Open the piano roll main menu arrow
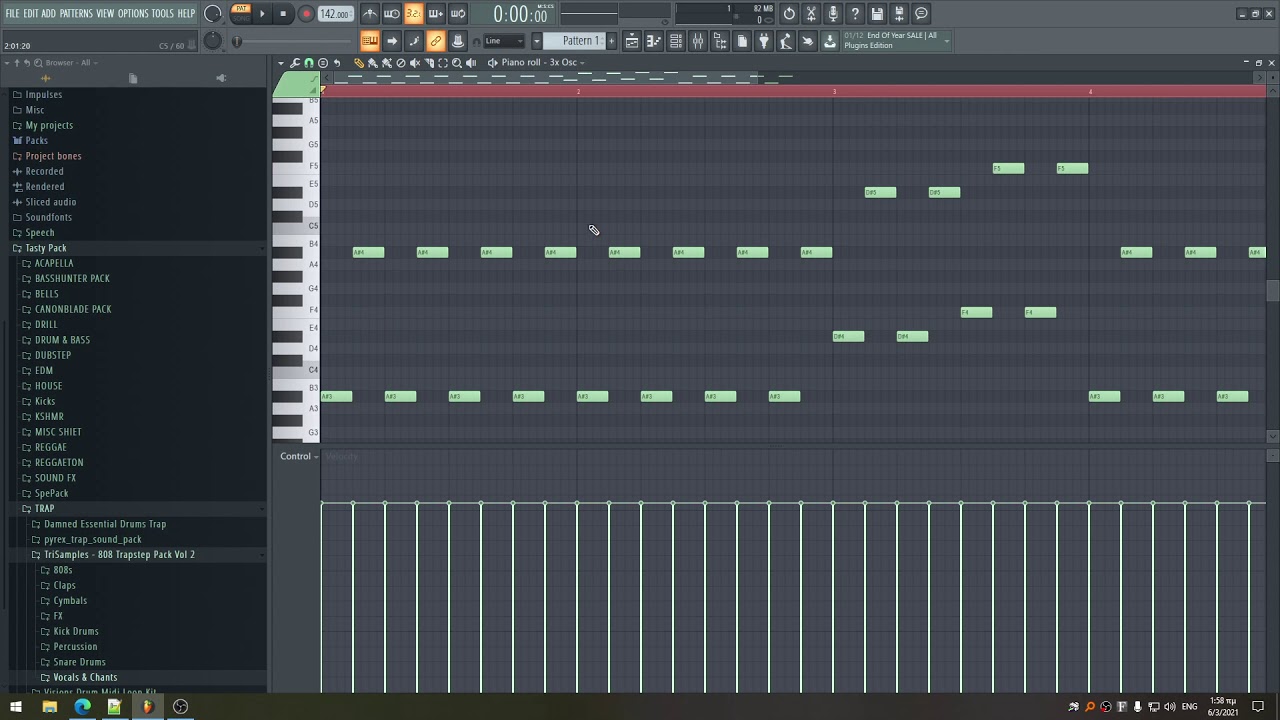 click(x=281, y=63)
